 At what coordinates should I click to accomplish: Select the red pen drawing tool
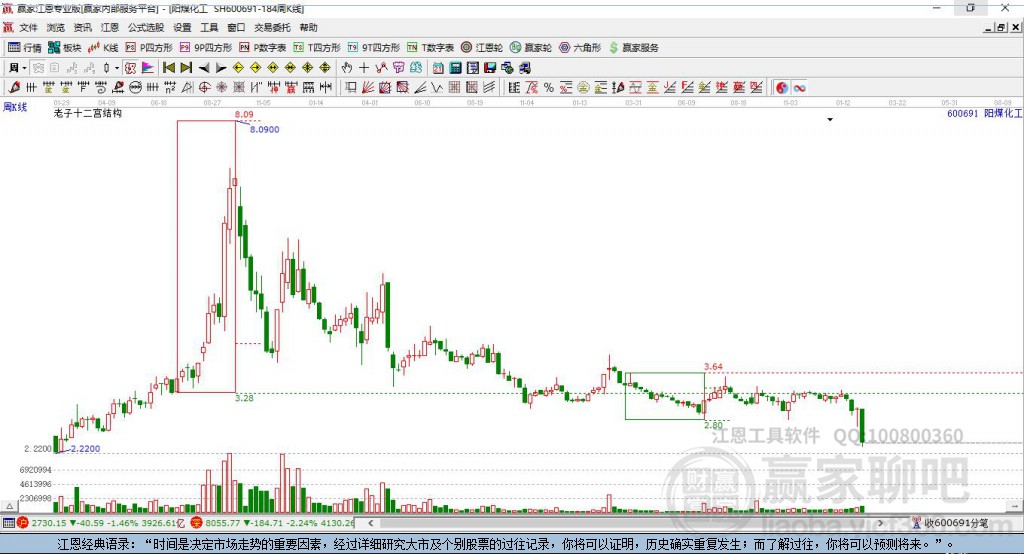[14, 88]
